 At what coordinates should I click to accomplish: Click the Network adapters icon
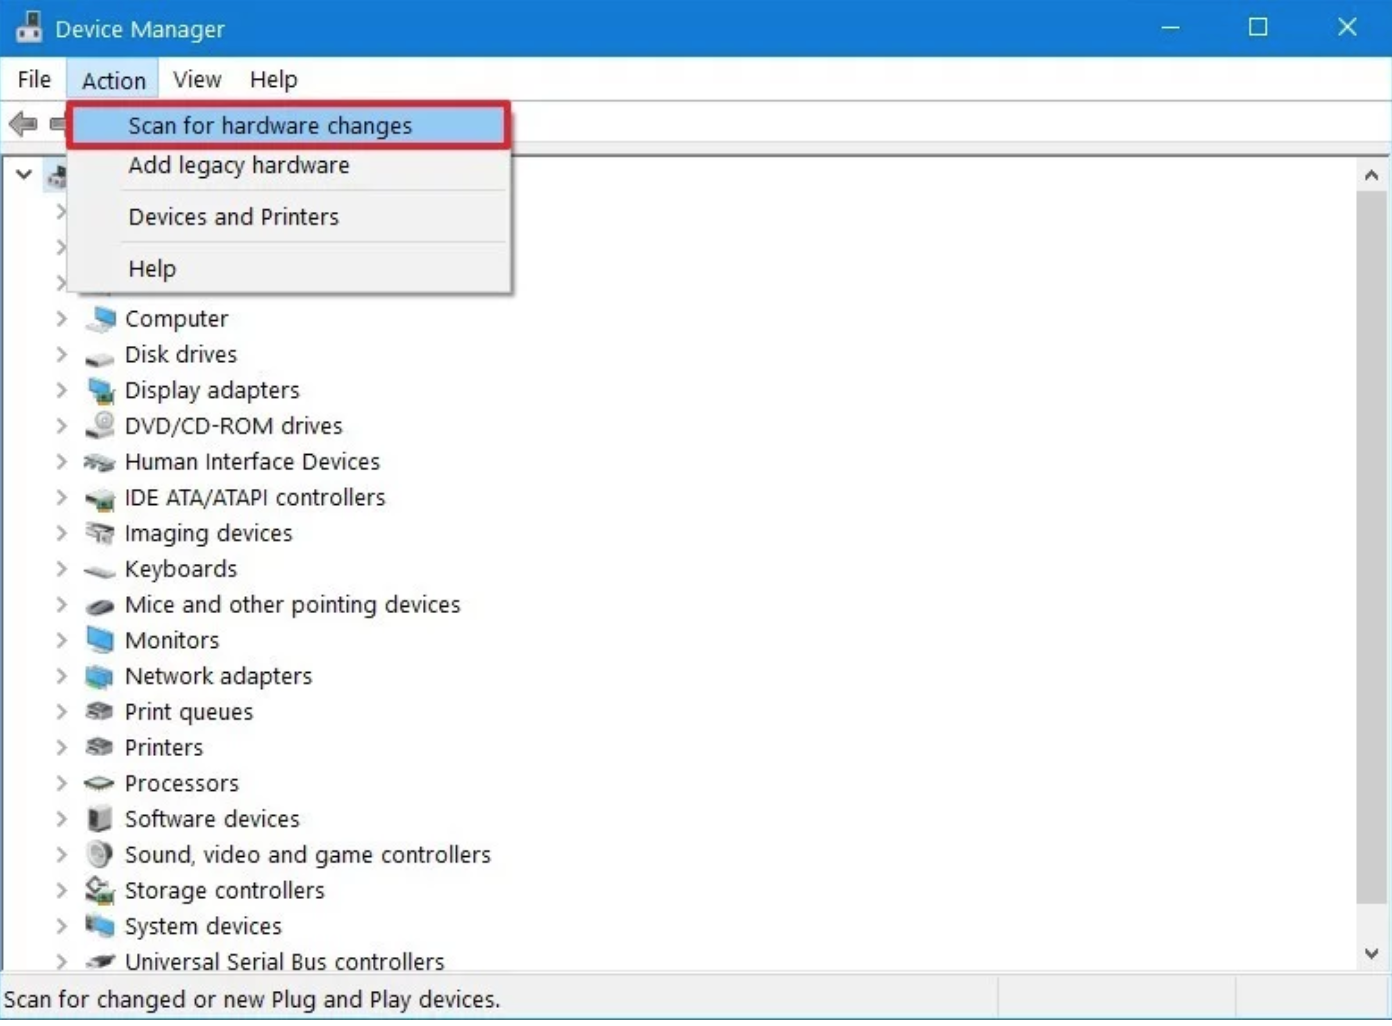[x=100, y=677]
